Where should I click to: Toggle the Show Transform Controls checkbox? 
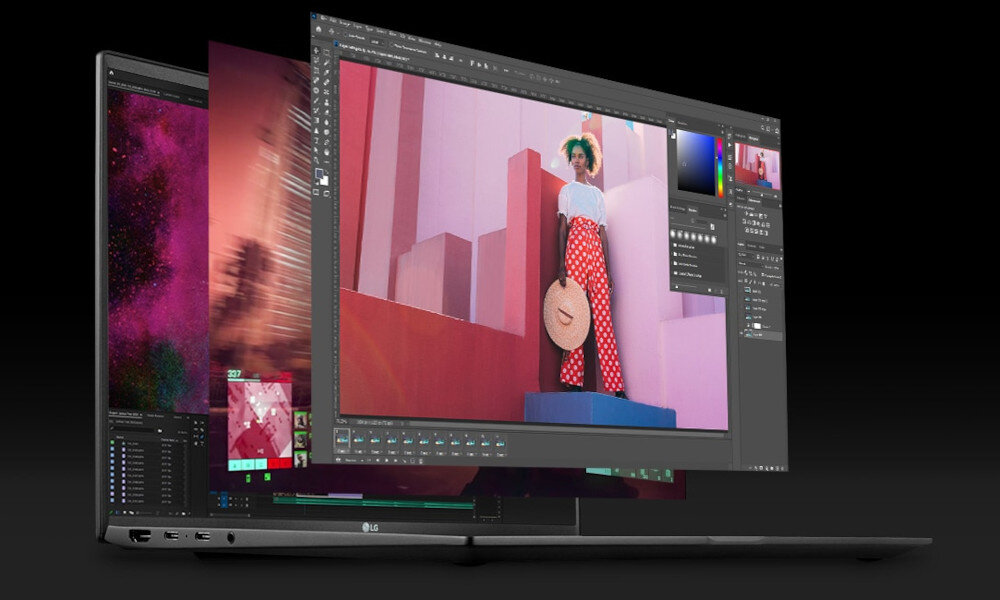(392, 45)
